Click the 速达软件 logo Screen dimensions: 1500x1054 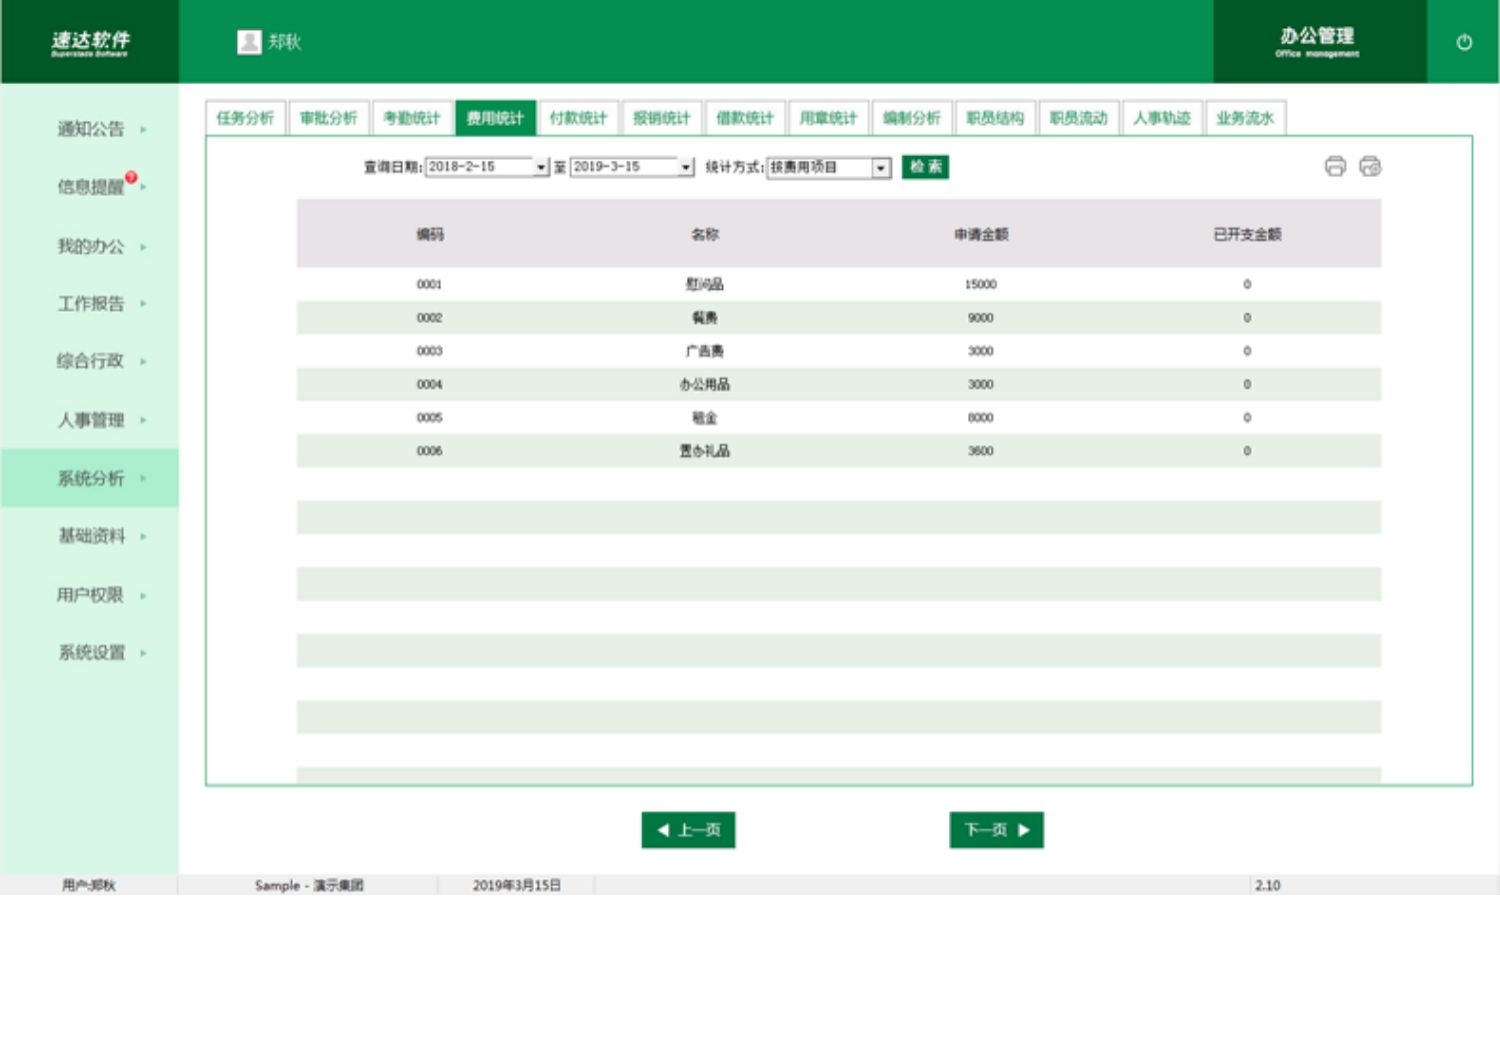tap(90, 42)
